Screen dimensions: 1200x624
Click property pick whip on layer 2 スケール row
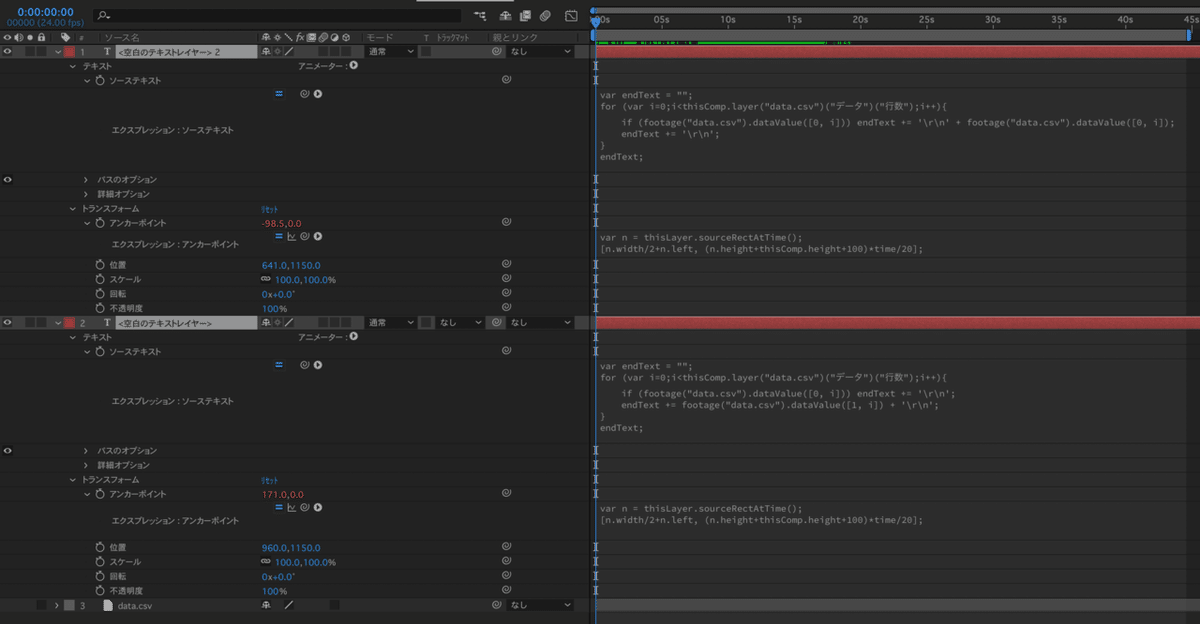pyautogui.click(x=507, y=562)
